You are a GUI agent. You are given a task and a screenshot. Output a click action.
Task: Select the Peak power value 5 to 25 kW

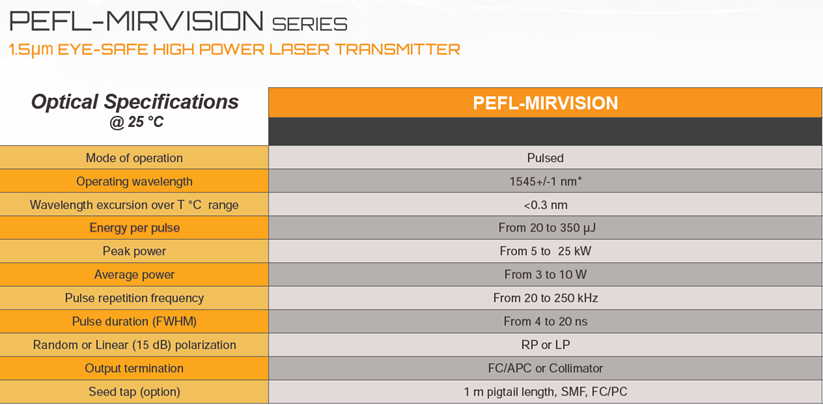click(x=545, y=251)
